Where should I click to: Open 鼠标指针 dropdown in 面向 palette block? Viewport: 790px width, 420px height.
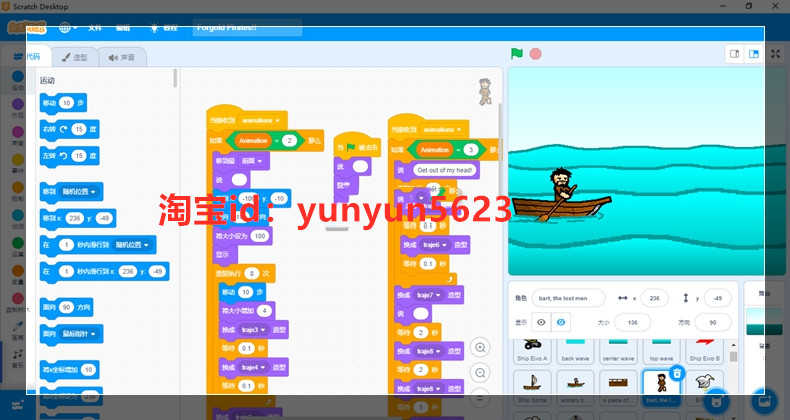click(x=80, y=334)
